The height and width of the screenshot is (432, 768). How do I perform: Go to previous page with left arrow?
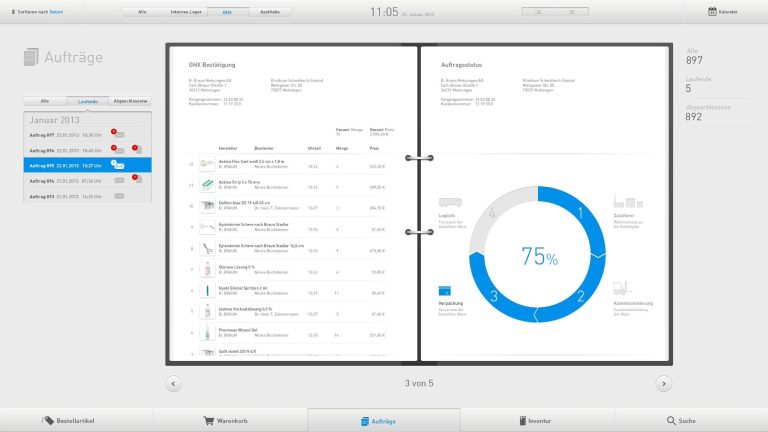point(174,383)
